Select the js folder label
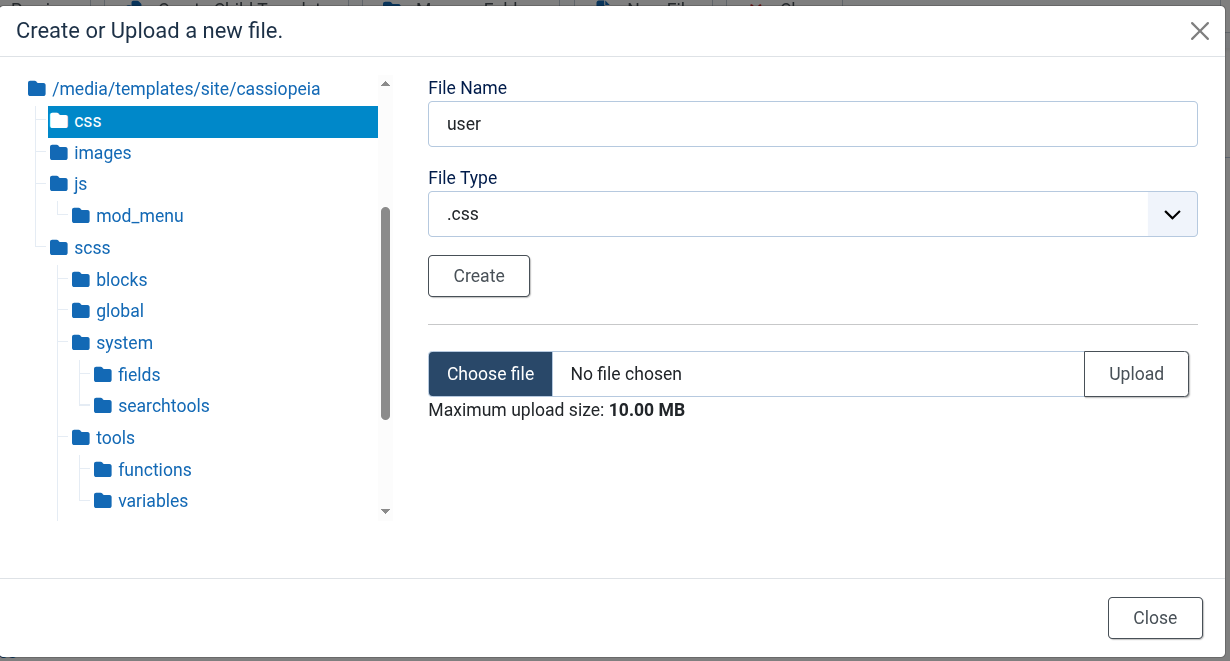Viewport: 1230px width, 661px height. (x=81, y=184)
